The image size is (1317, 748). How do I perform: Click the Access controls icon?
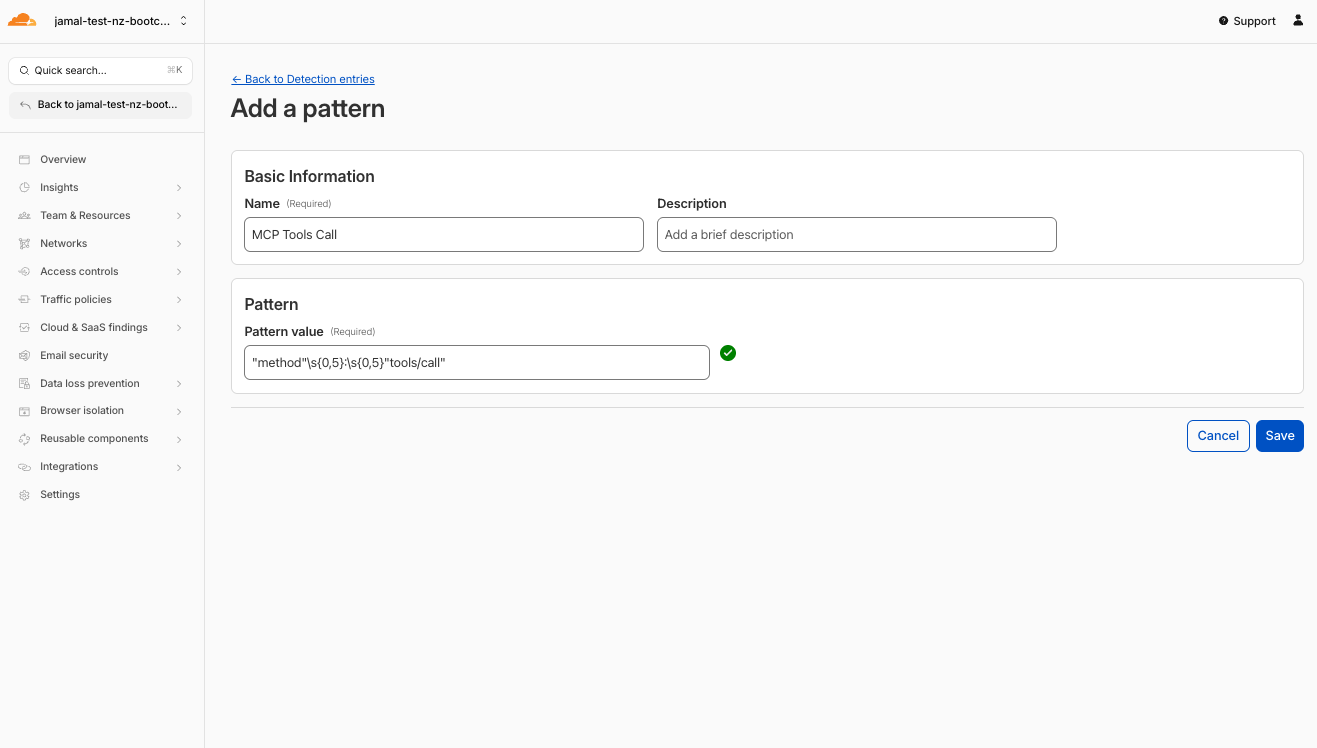coord(25,272)
